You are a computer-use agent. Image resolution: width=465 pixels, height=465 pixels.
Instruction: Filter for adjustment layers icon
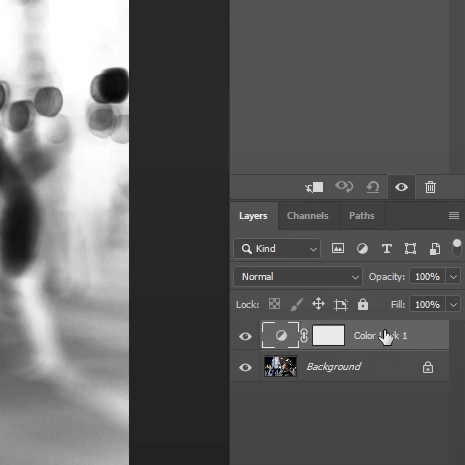pyautogui.click(x=362, y=249)
